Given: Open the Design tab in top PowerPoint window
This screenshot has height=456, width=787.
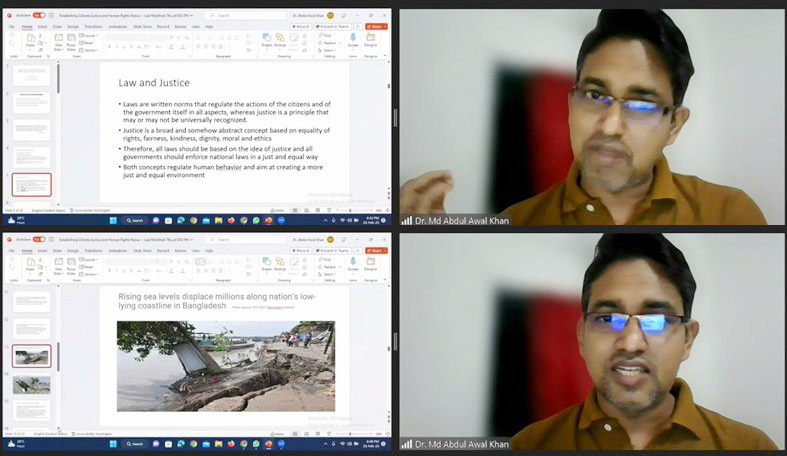Looking at the screenshot, I should [73, 27].
